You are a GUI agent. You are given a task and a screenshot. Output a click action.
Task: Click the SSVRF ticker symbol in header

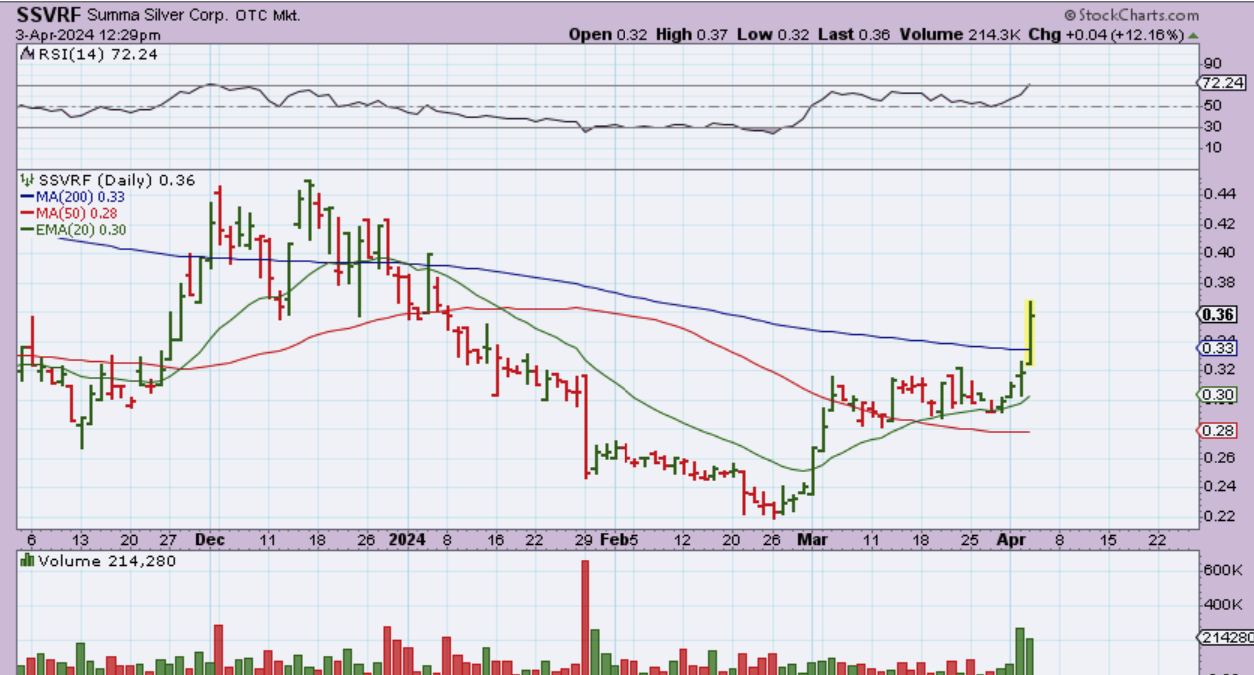pos(47,15)
